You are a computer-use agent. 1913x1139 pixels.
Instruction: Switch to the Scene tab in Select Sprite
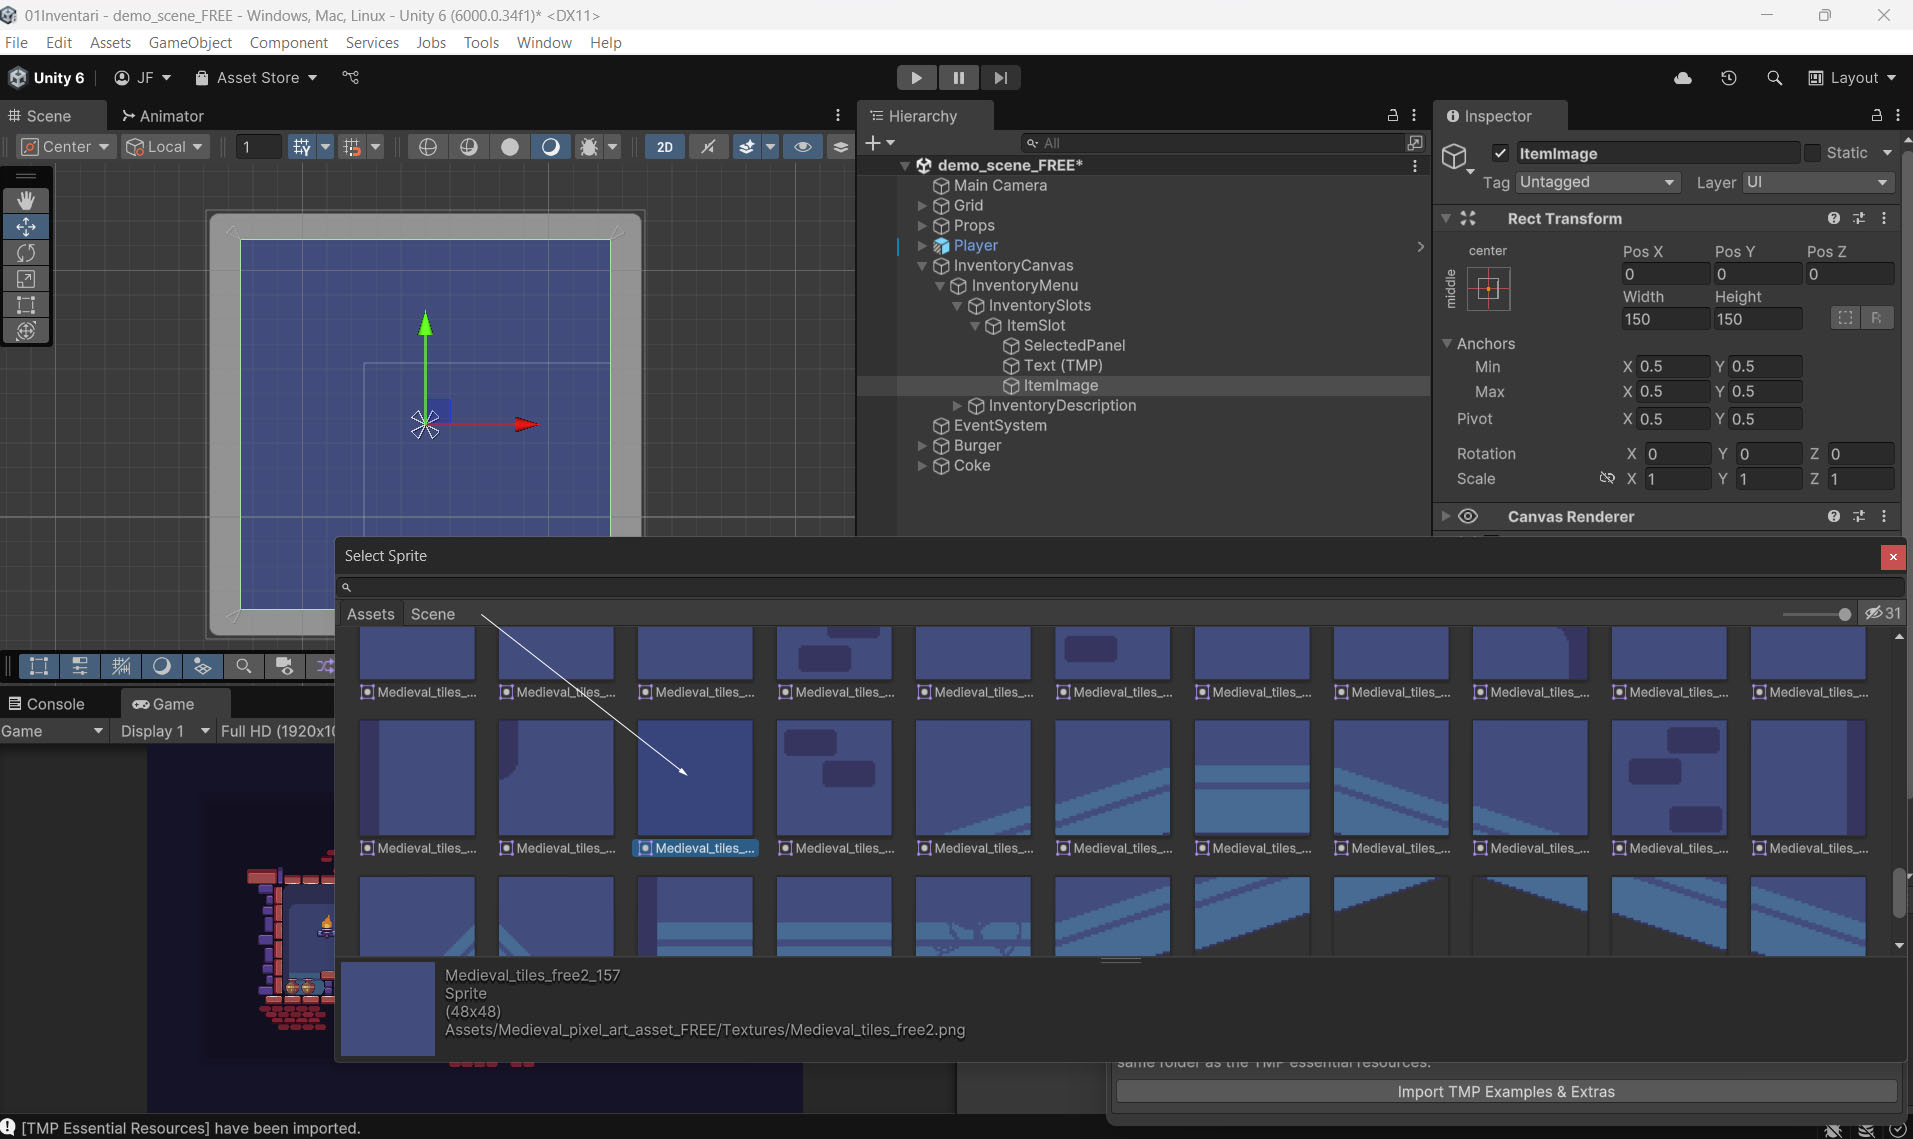[432, 614]
